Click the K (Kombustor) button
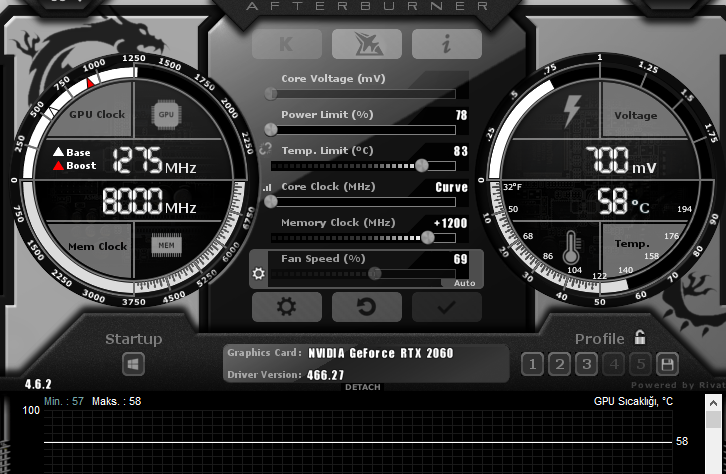 point(287,44)
